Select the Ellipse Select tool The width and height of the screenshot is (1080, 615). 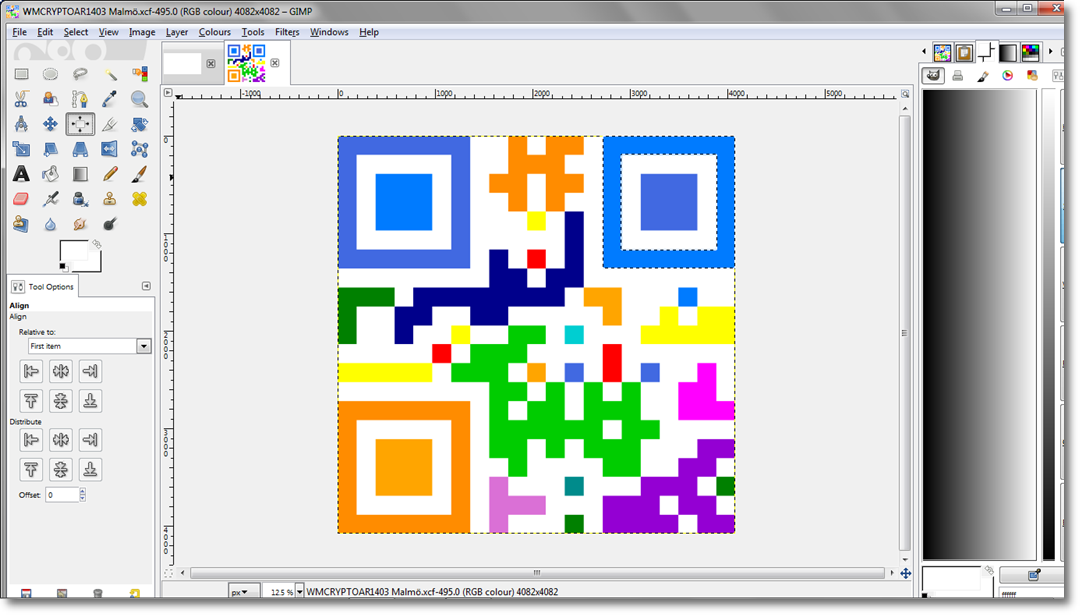50,74
